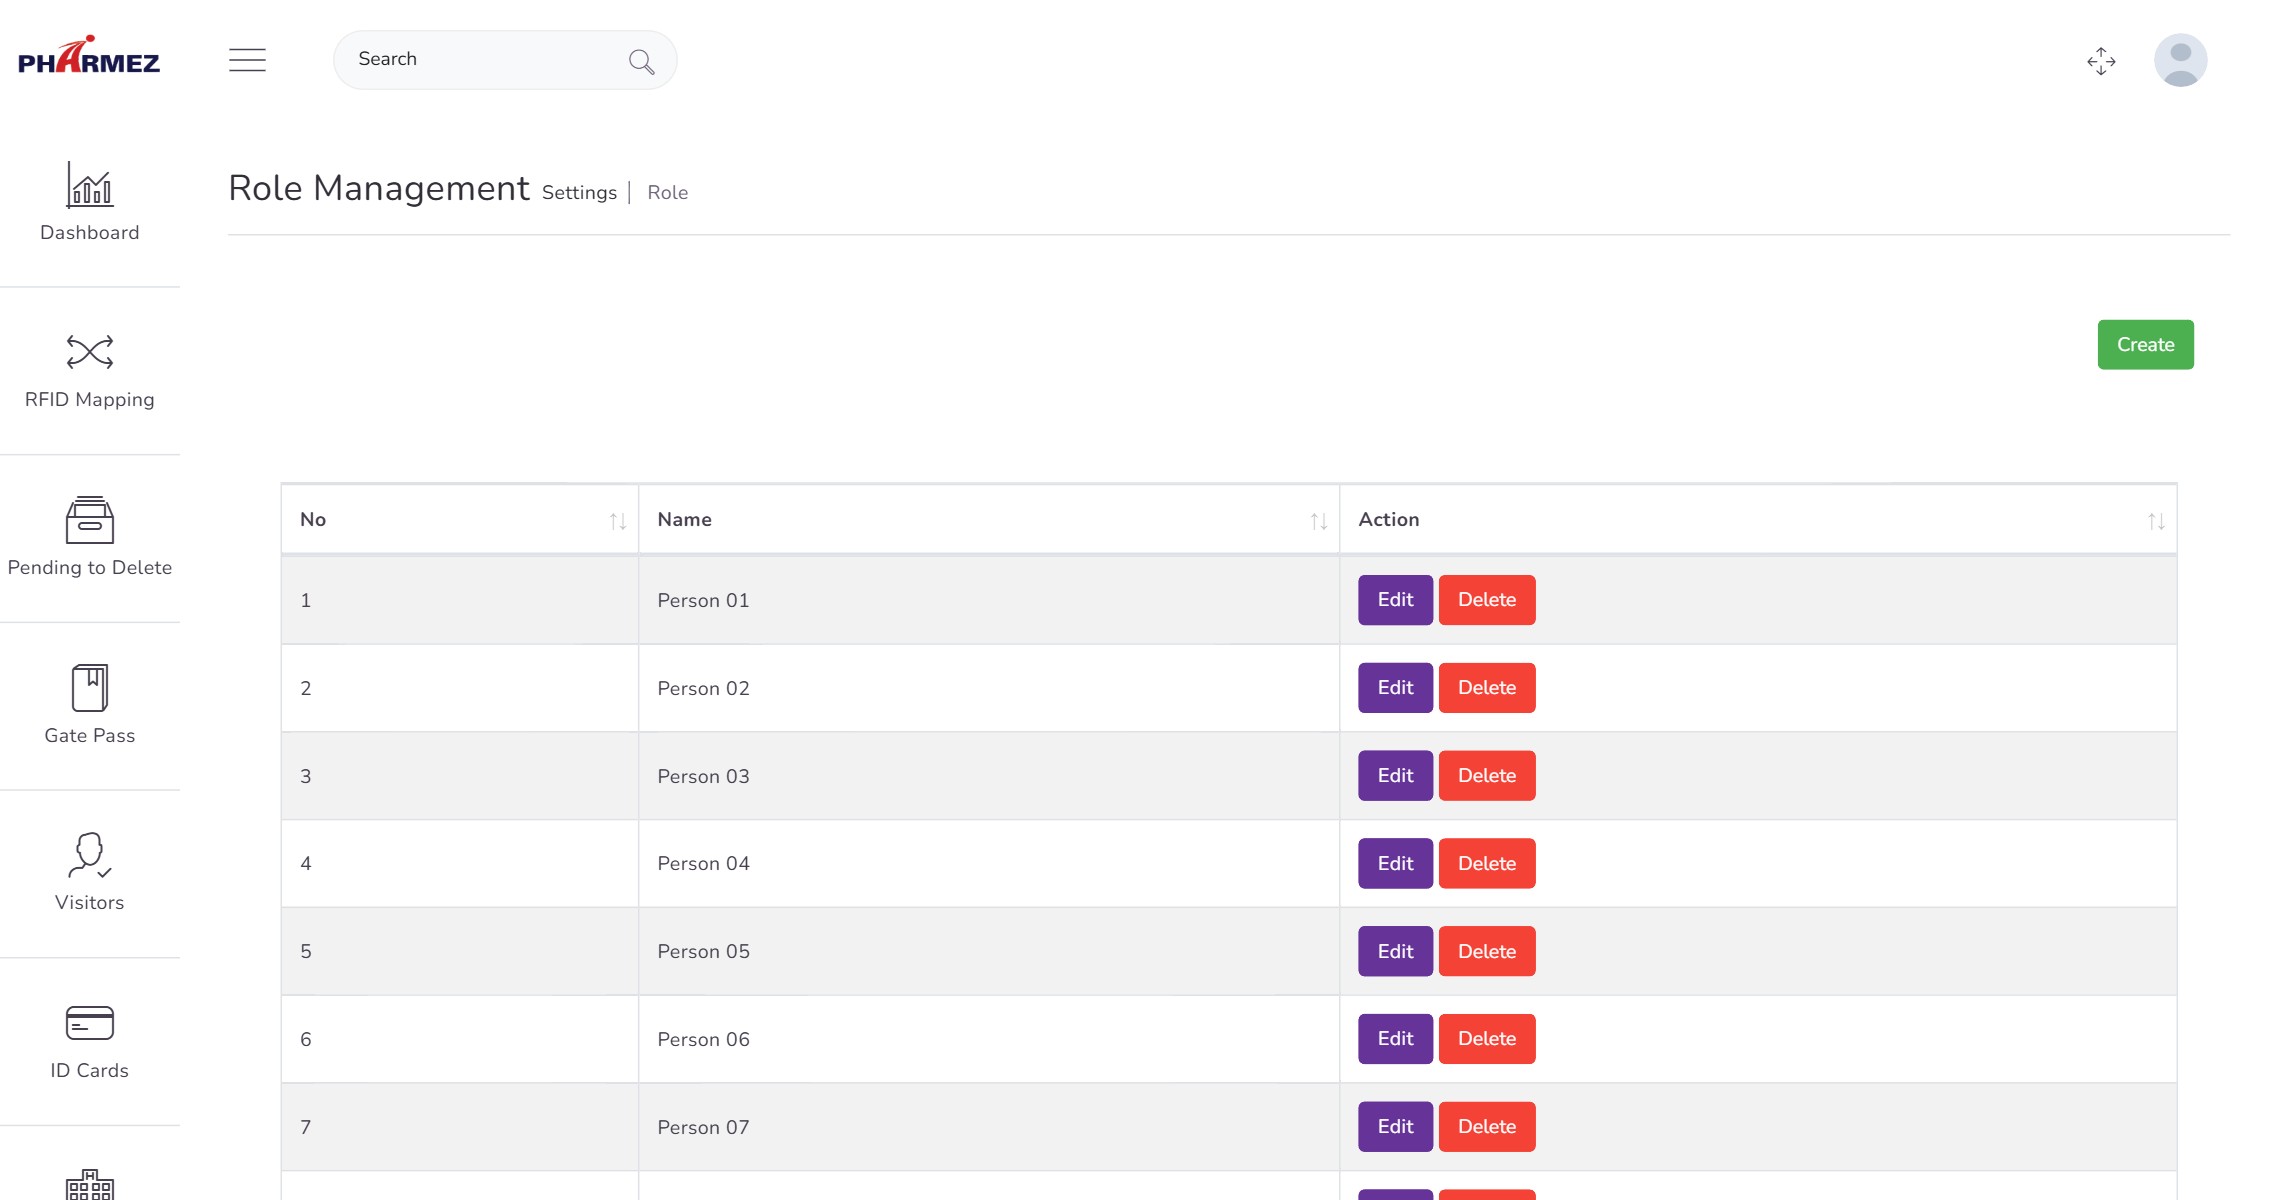Viewport: 2278px width, 1200px height.
Task: Delete Person 06 role
Action: pyautogui.click(x=1487, y=1039)
